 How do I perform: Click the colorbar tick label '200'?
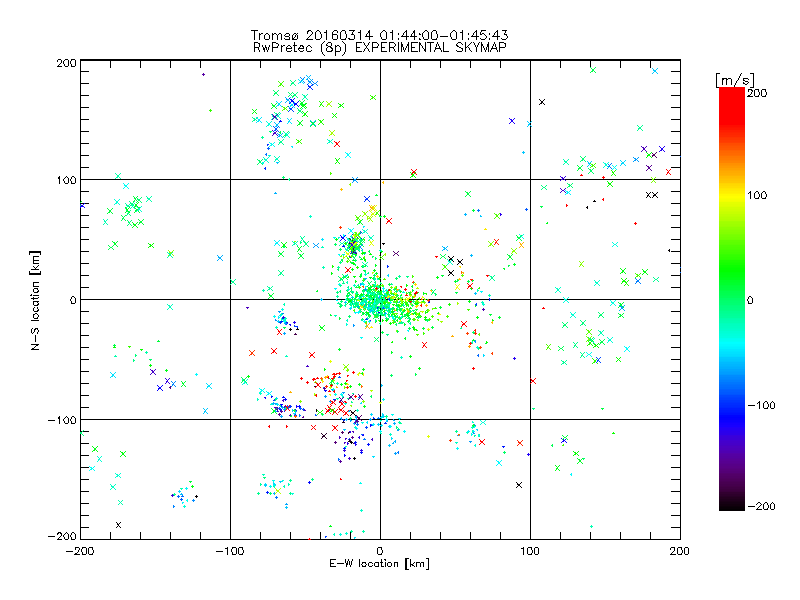(757, 93)
